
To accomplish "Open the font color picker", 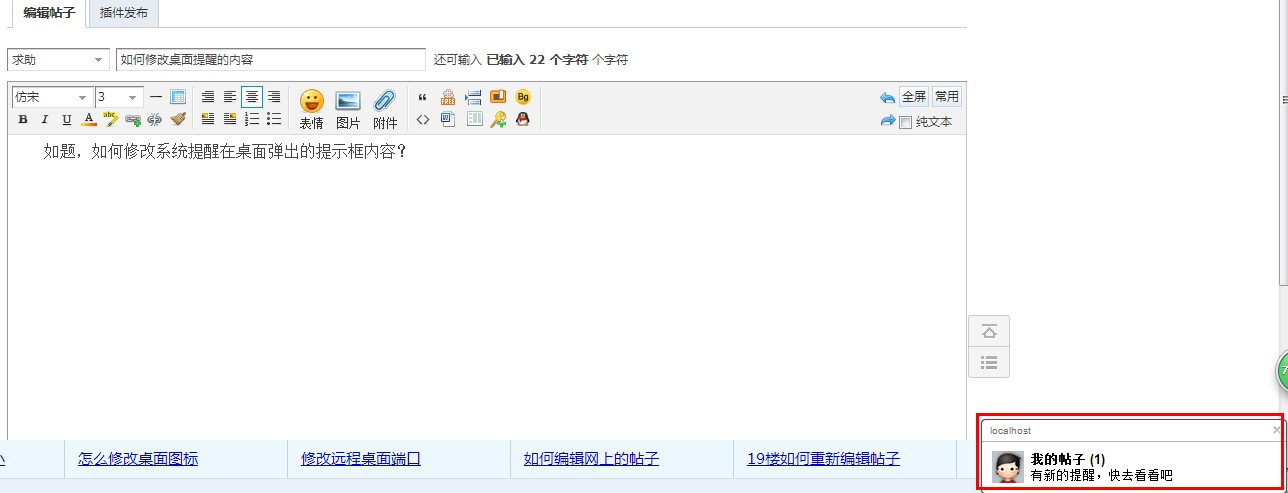I will pyautogui.click(x=89, y=120).
